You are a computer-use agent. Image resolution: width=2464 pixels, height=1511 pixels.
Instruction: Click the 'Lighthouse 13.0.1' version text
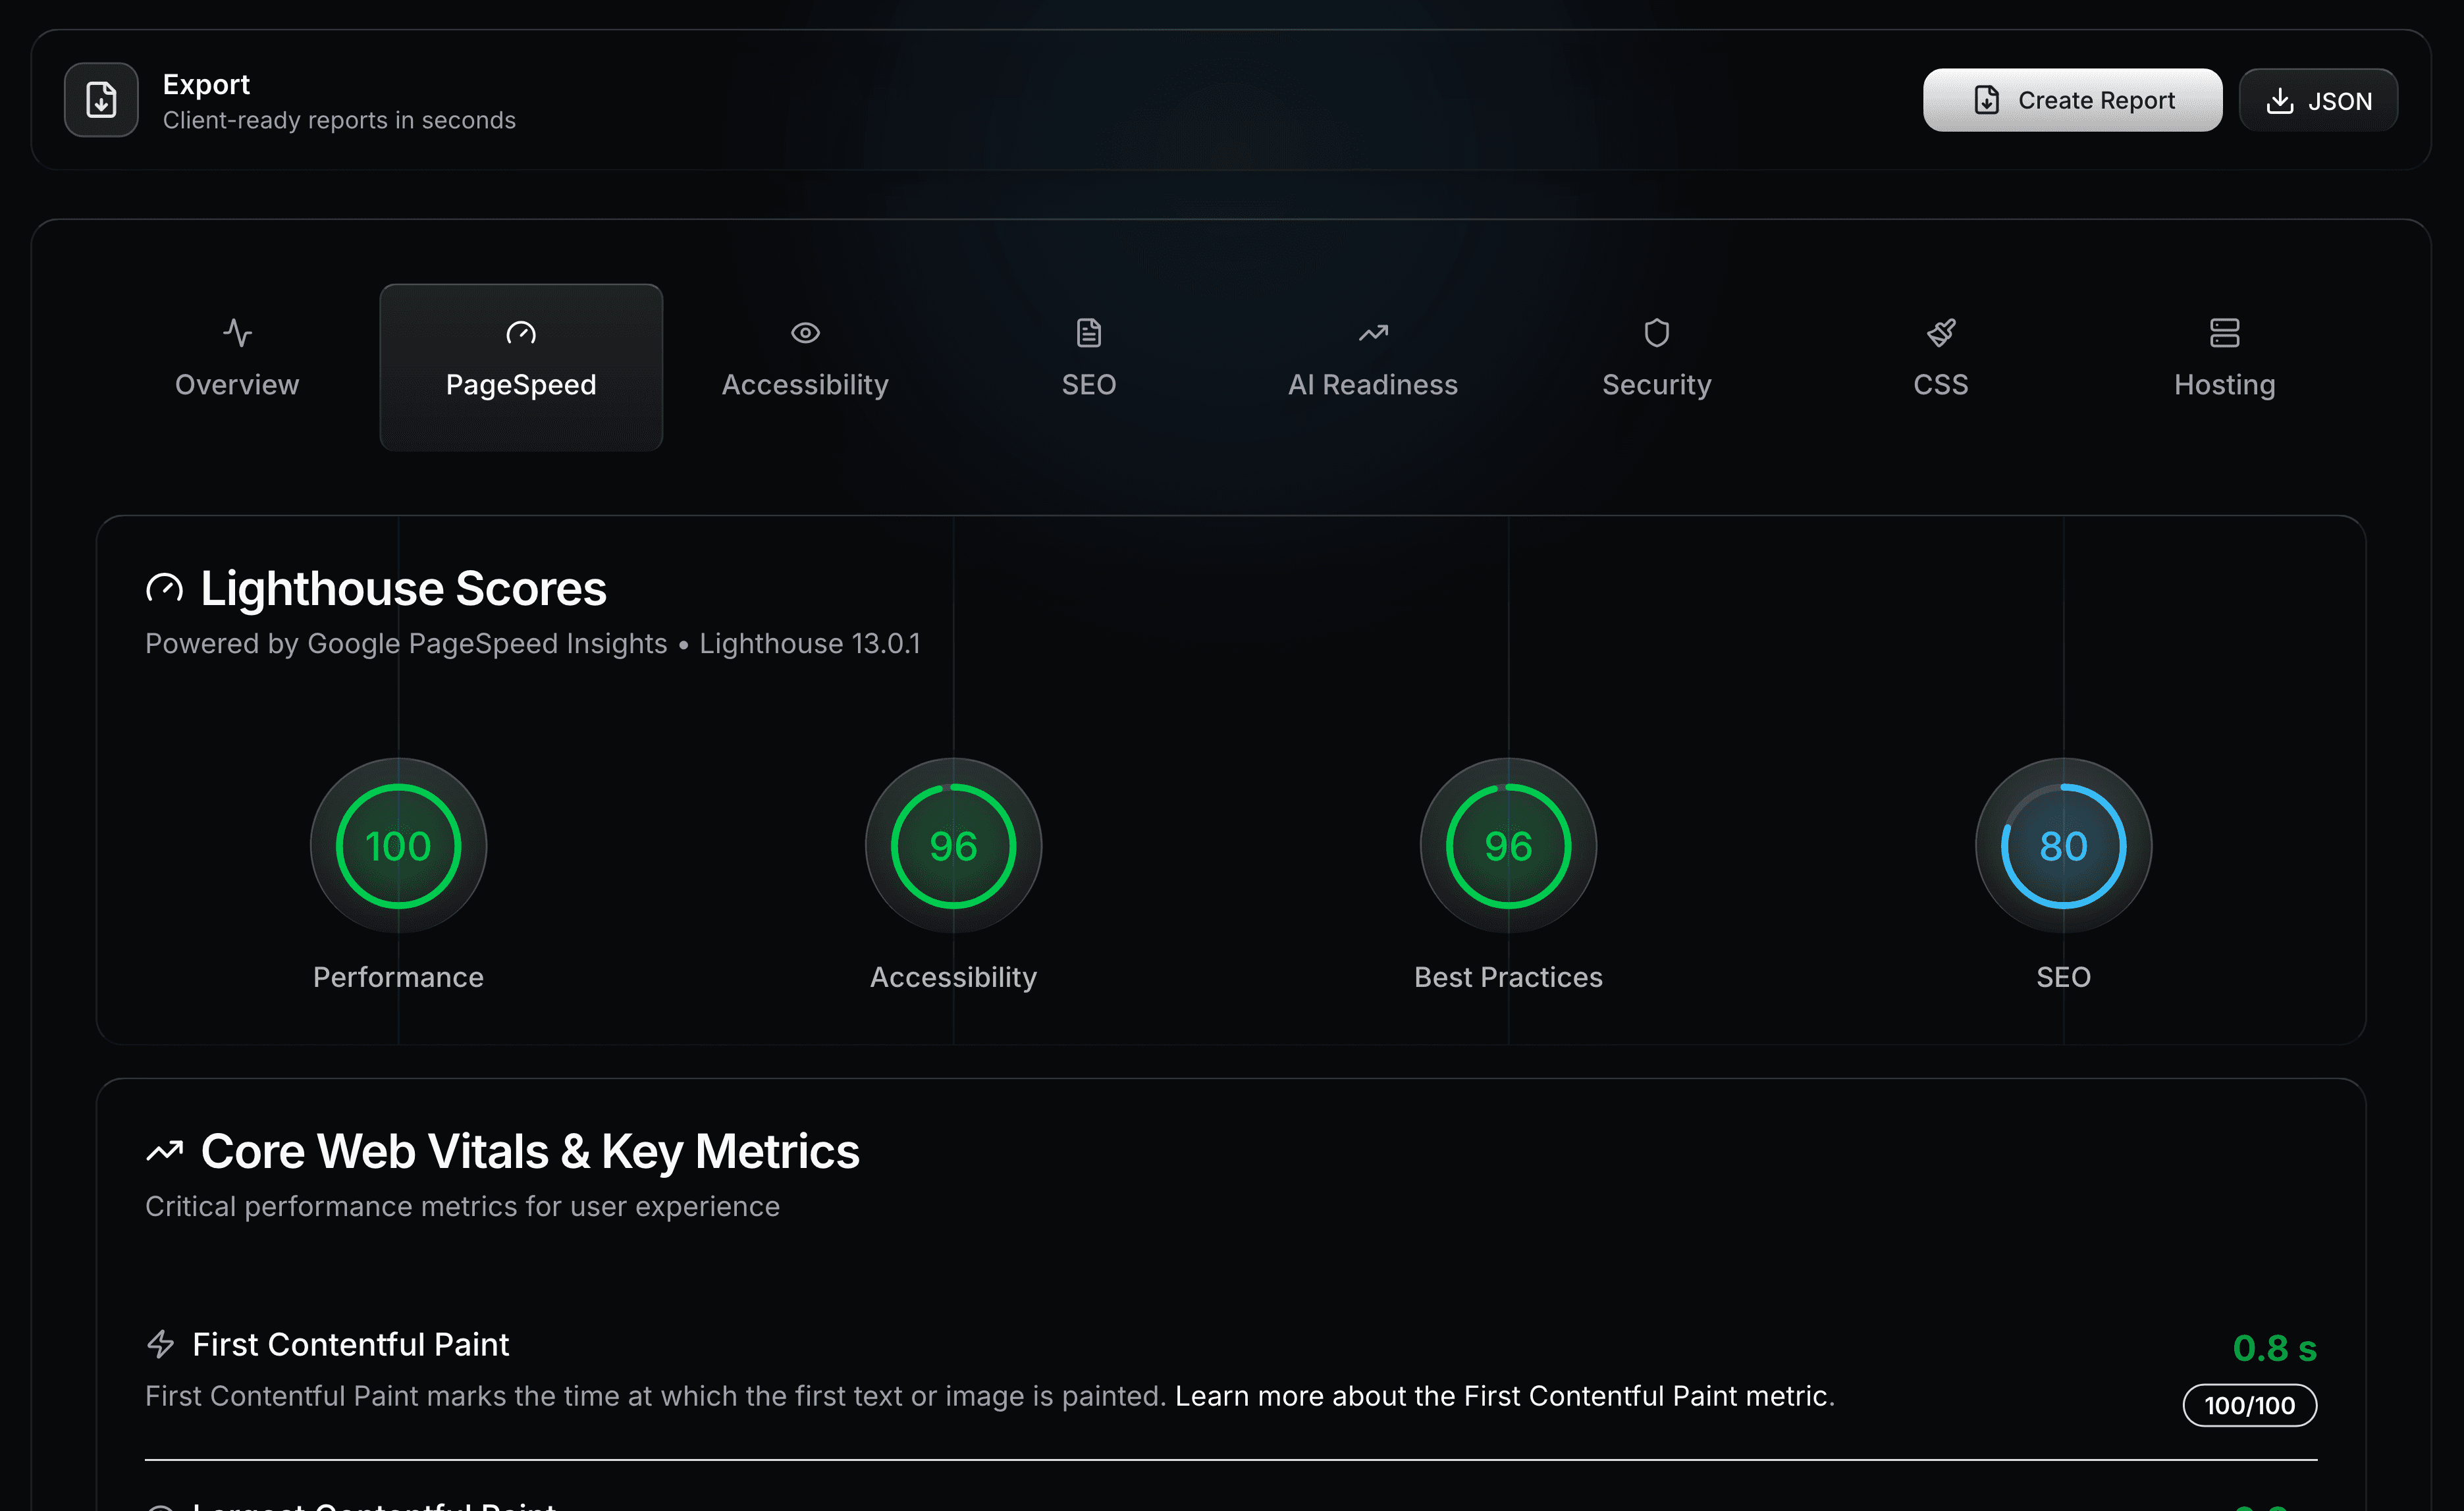click(810, 643)
